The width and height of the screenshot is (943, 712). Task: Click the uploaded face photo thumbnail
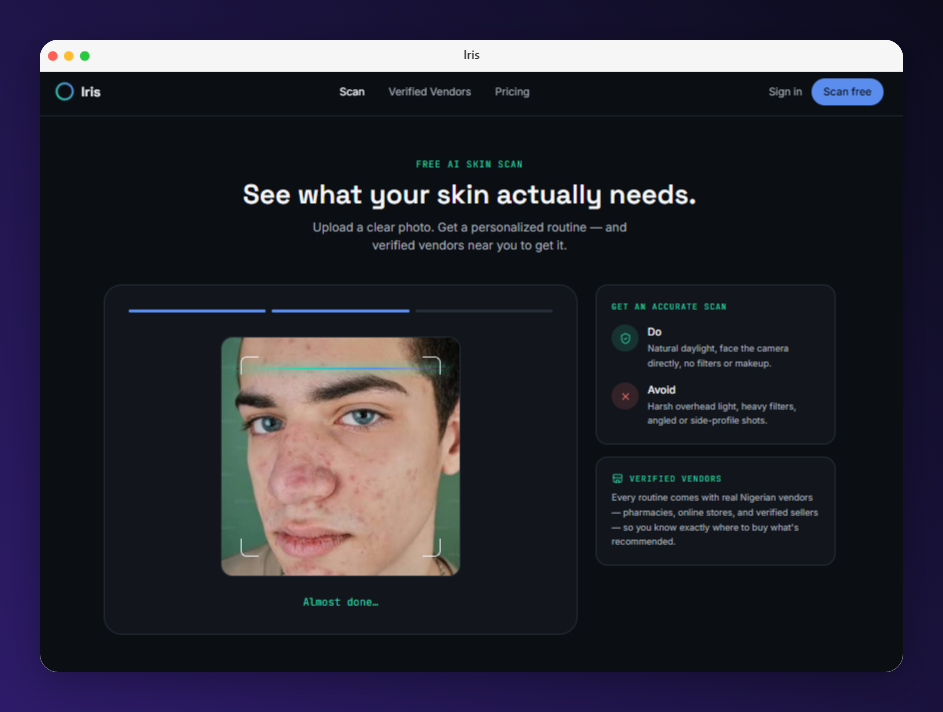[x=340, y=456]
